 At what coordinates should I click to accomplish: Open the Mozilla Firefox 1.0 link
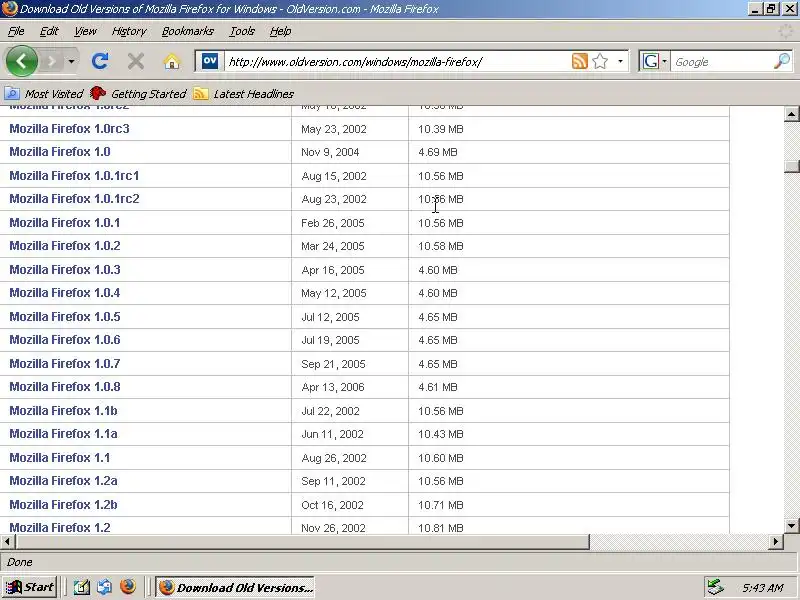pyautogui.click(x=60, y=152)
